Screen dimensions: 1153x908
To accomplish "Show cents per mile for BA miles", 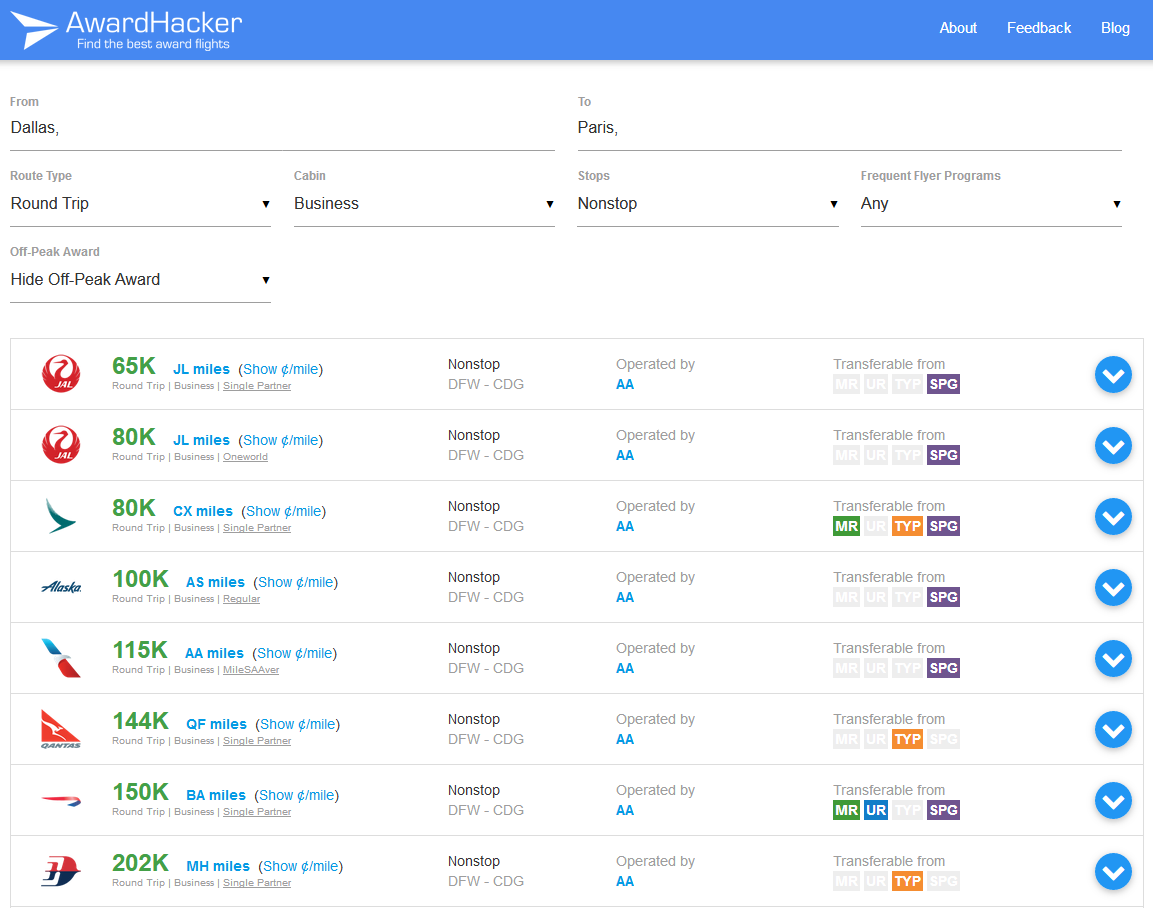I will (x=297, y=796).
